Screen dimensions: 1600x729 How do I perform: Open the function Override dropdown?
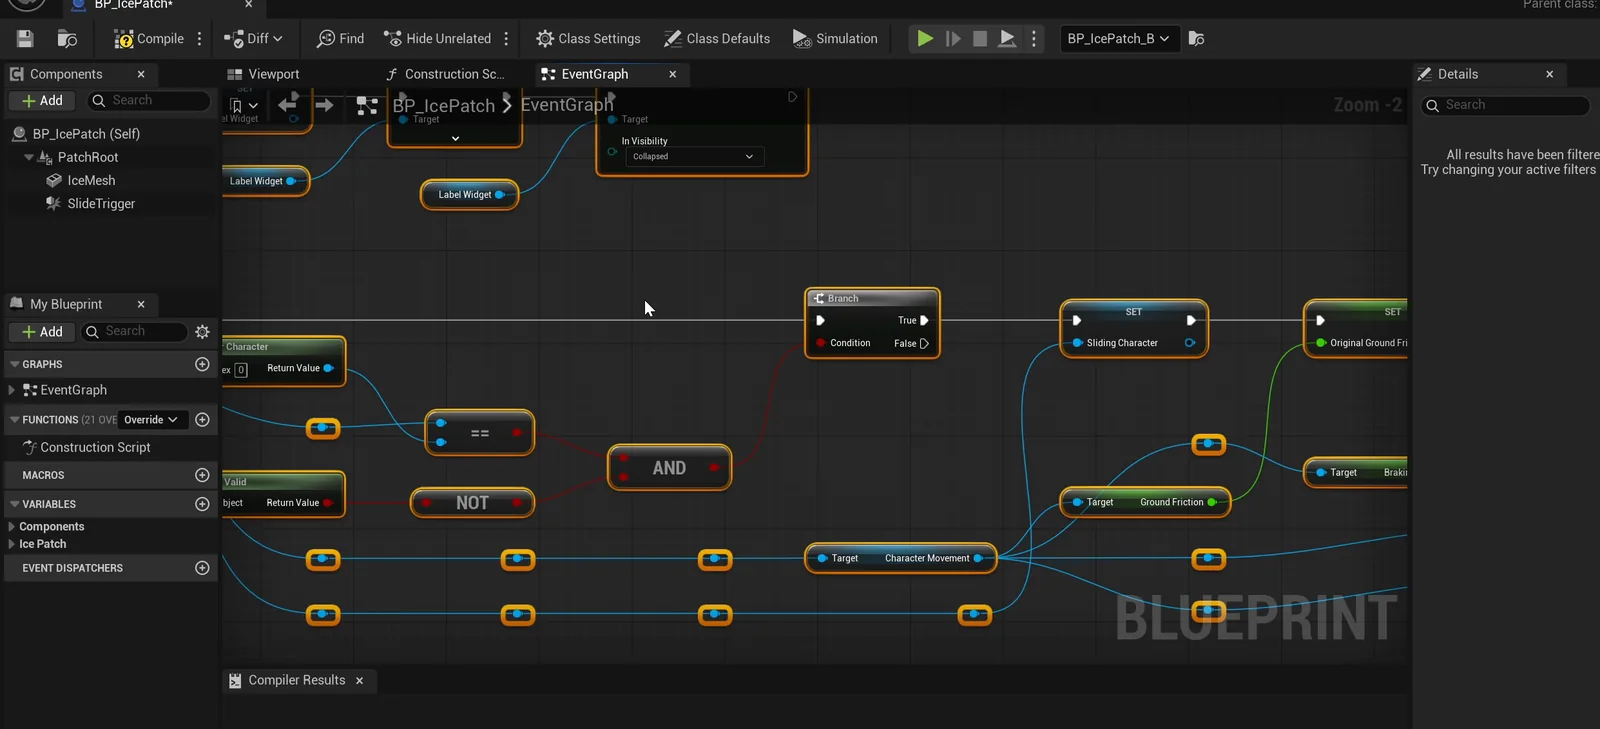(151, 420)
